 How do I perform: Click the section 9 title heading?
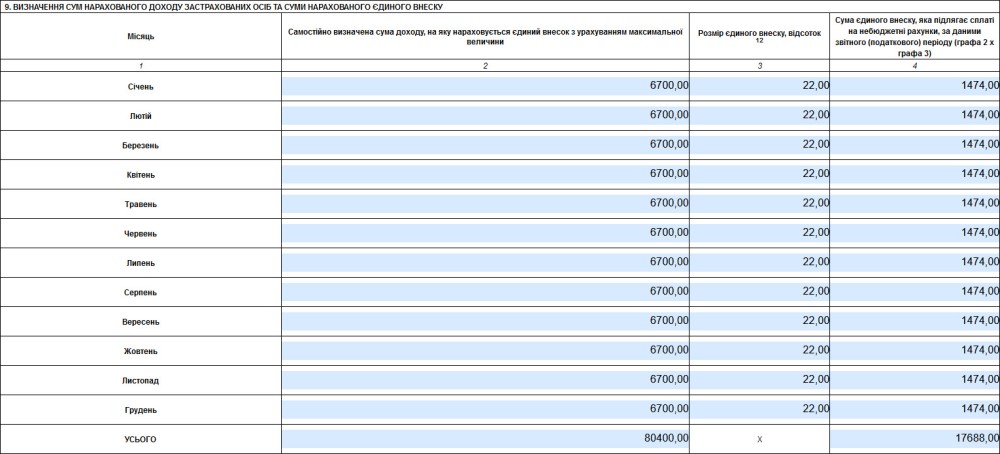coord(224,6)
